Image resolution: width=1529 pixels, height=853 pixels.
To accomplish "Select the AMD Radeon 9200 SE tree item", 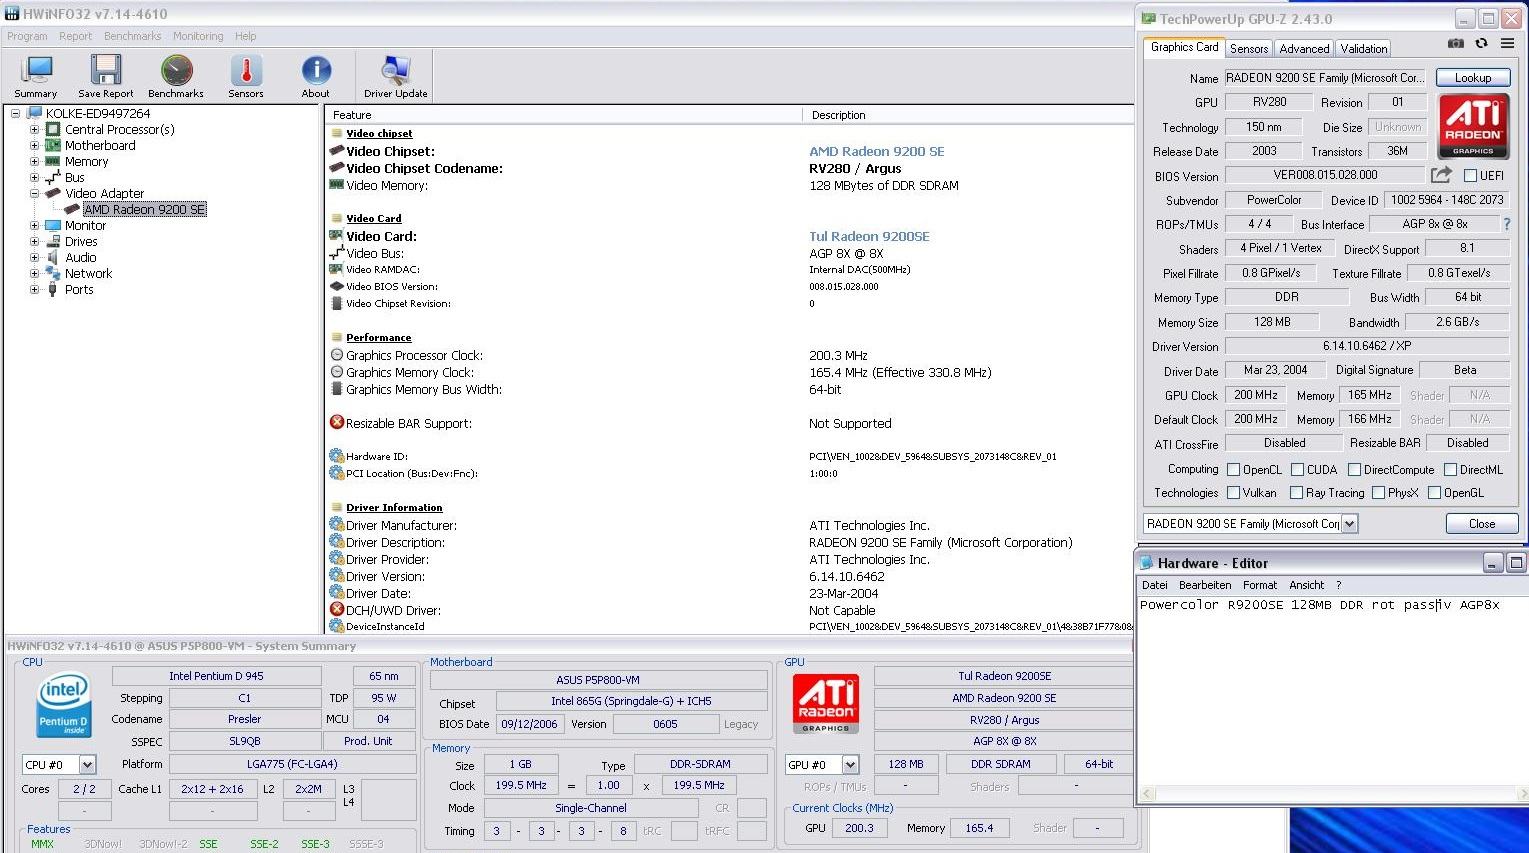I will point(145,209).
